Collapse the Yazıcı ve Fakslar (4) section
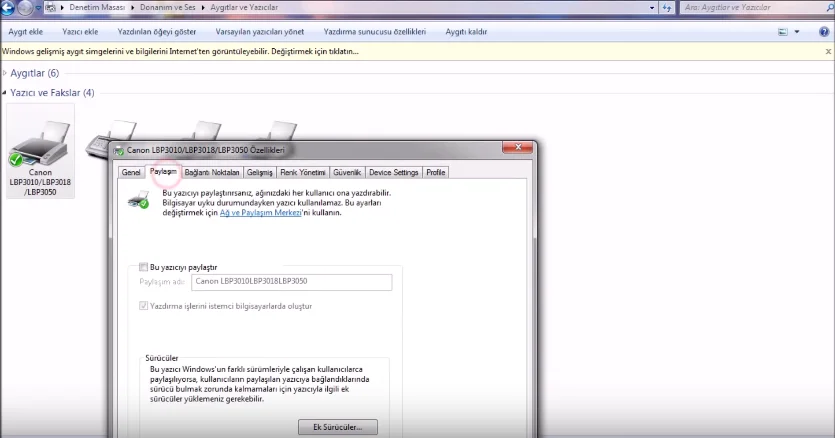 (5, 93)
